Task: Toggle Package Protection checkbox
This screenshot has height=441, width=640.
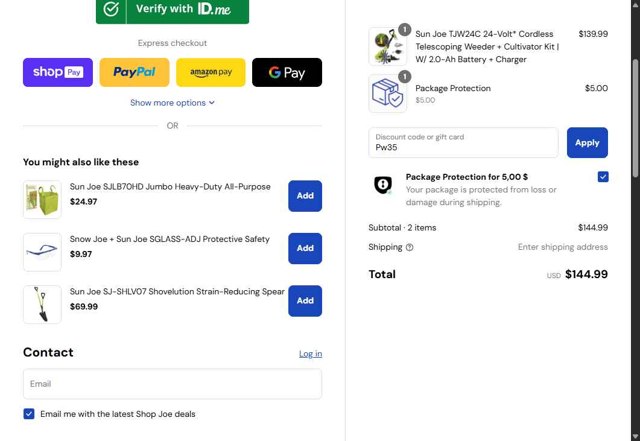Action: 603,177
